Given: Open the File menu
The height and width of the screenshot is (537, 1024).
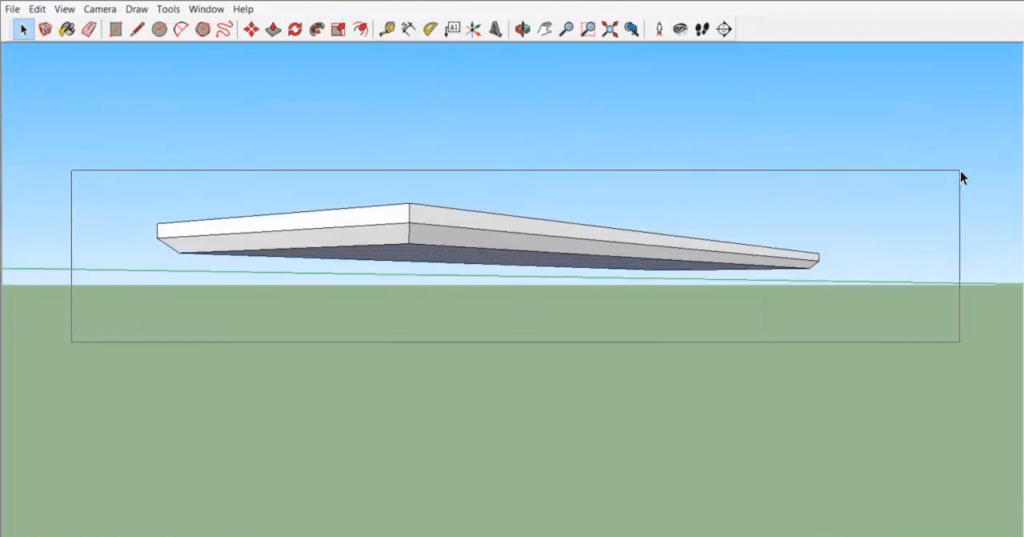Looking at the screenshot, I should [13, 9].
